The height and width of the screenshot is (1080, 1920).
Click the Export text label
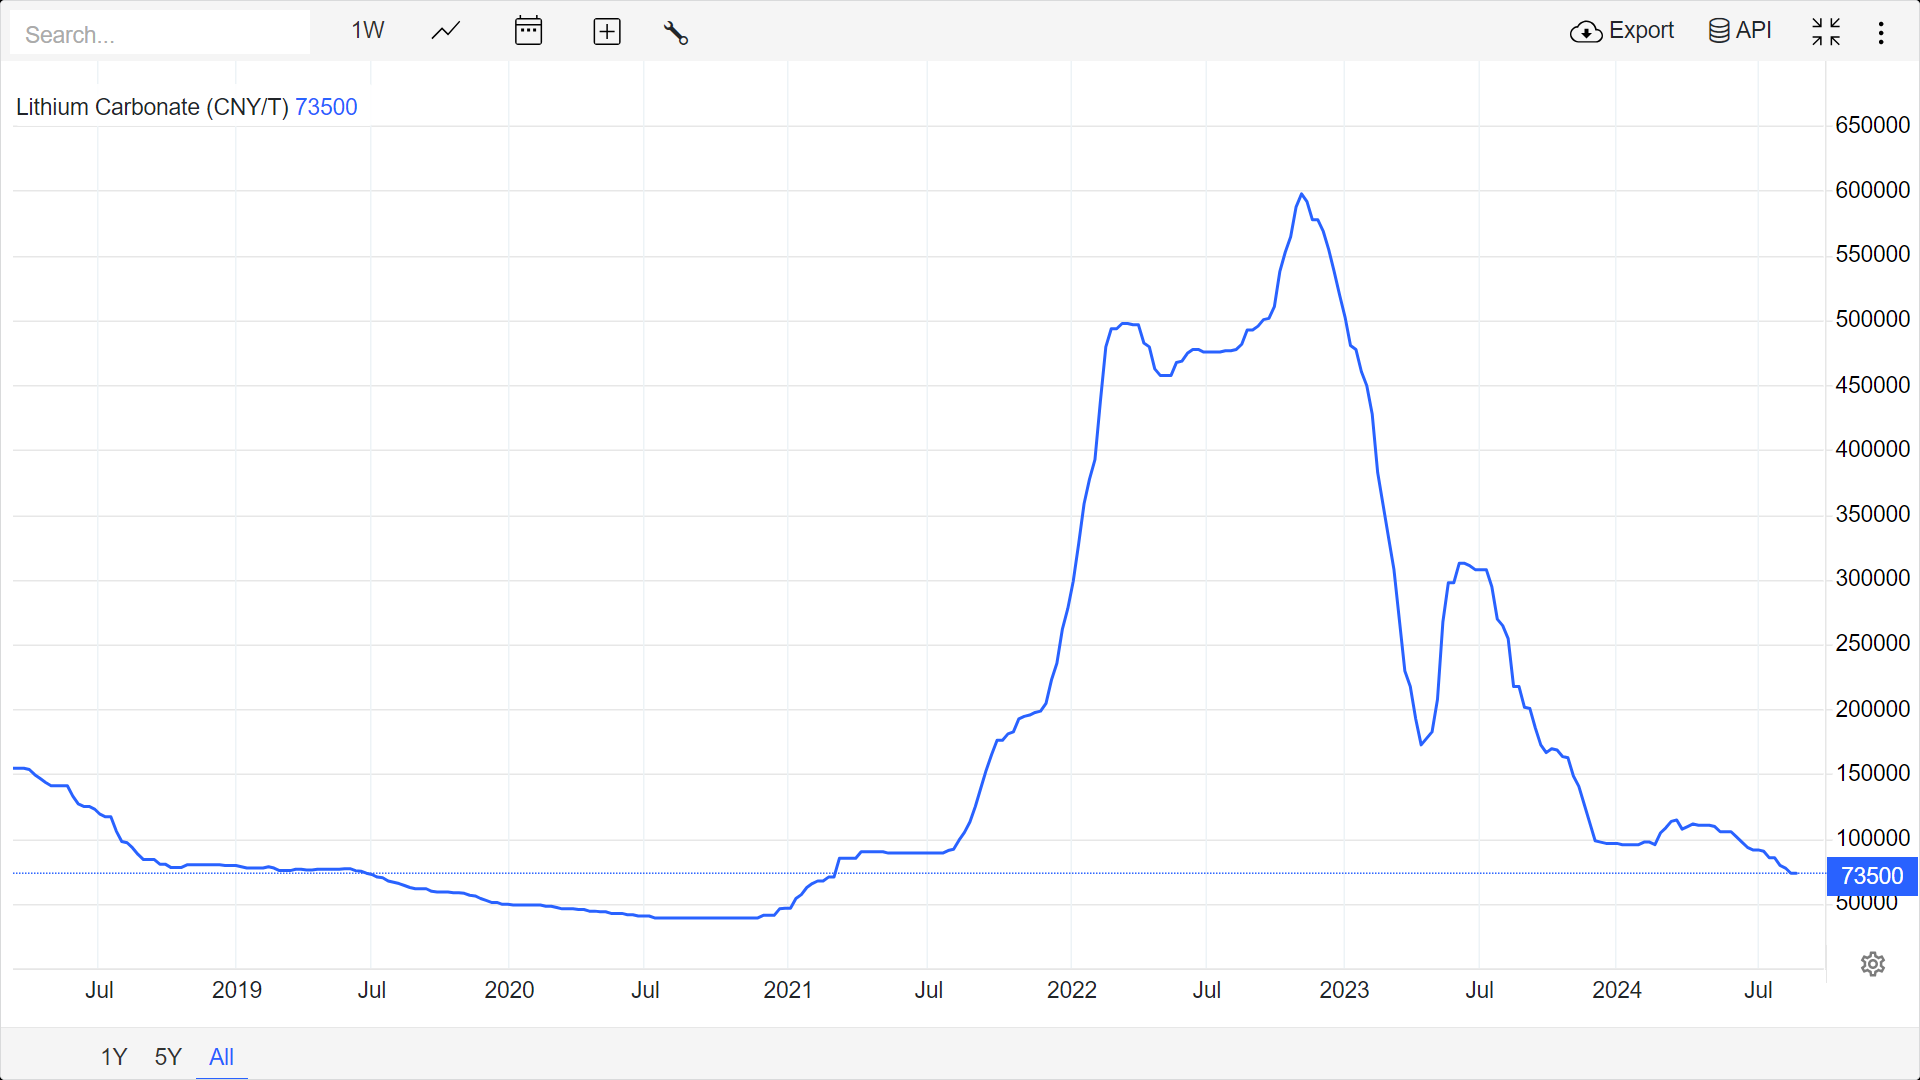(1641, 31)
